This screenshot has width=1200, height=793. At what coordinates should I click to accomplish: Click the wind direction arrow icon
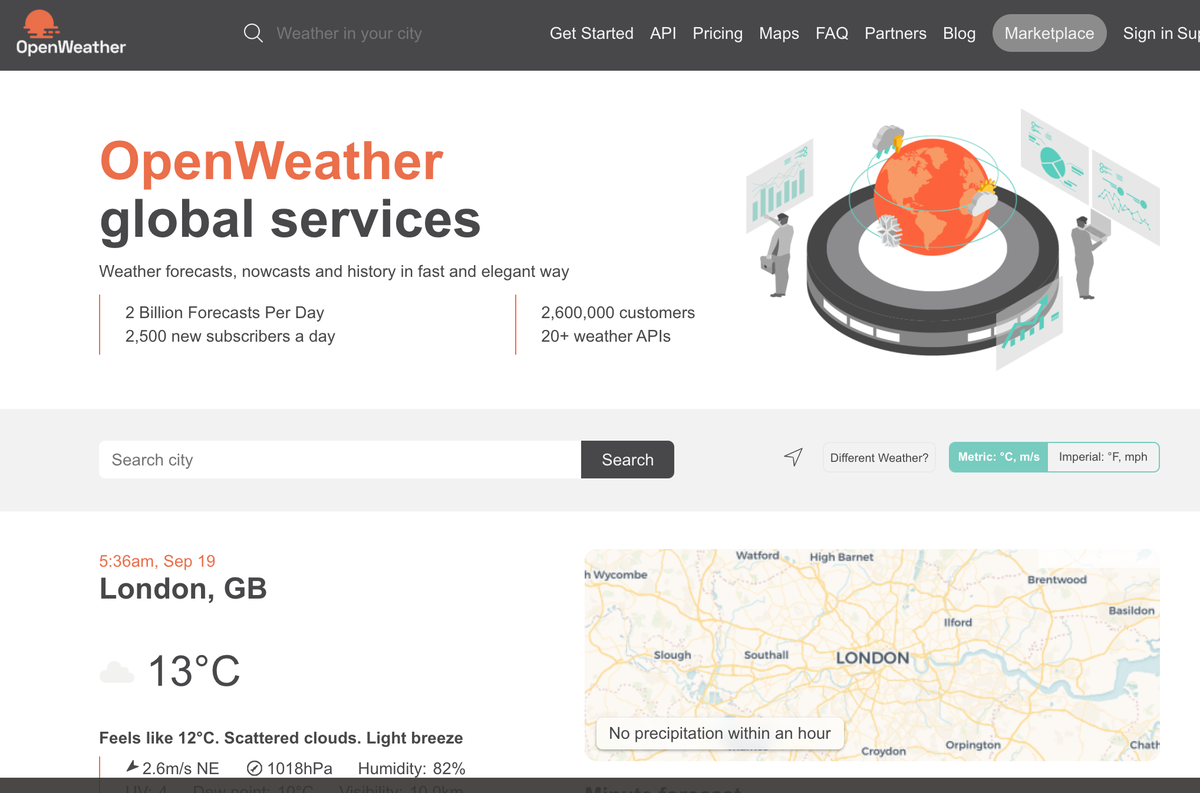click(x=132, y=767)
